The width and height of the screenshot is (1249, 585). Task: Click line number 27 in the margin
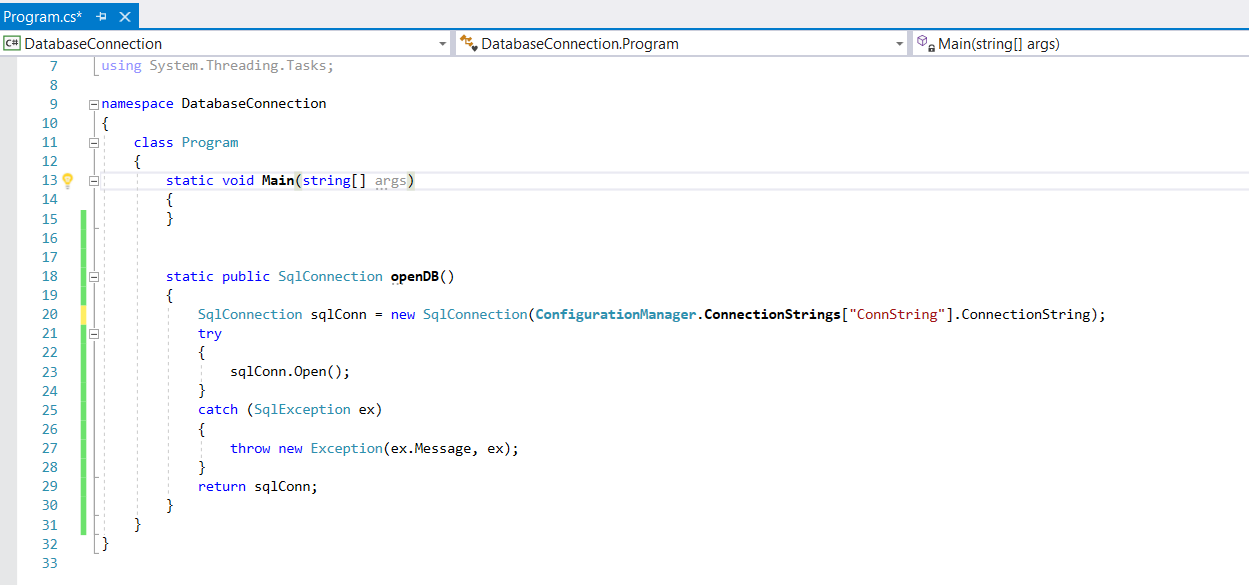[49, 449]
